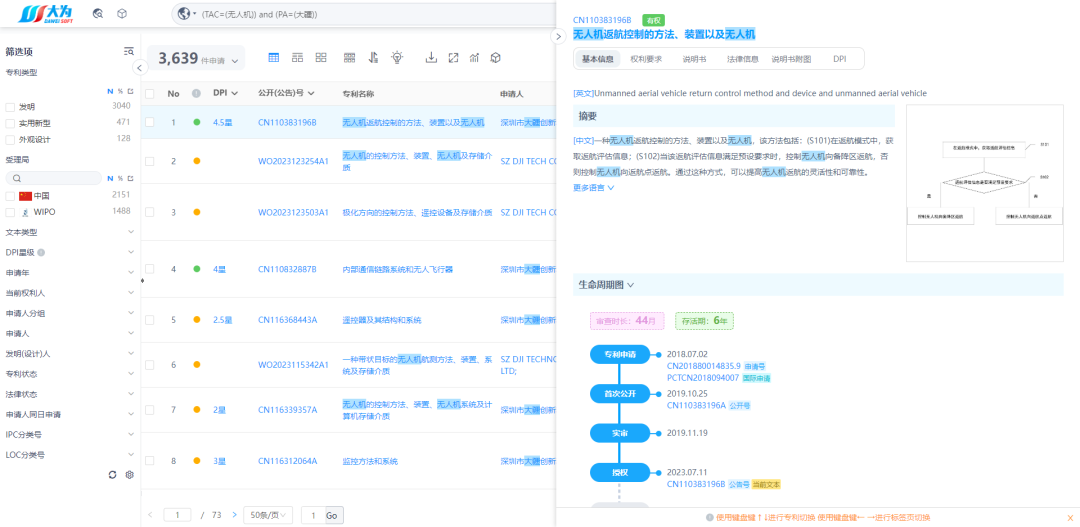Click N icon in 受理局 section
The height and width of the screenshot is (527, 1080).
(110, 178)
